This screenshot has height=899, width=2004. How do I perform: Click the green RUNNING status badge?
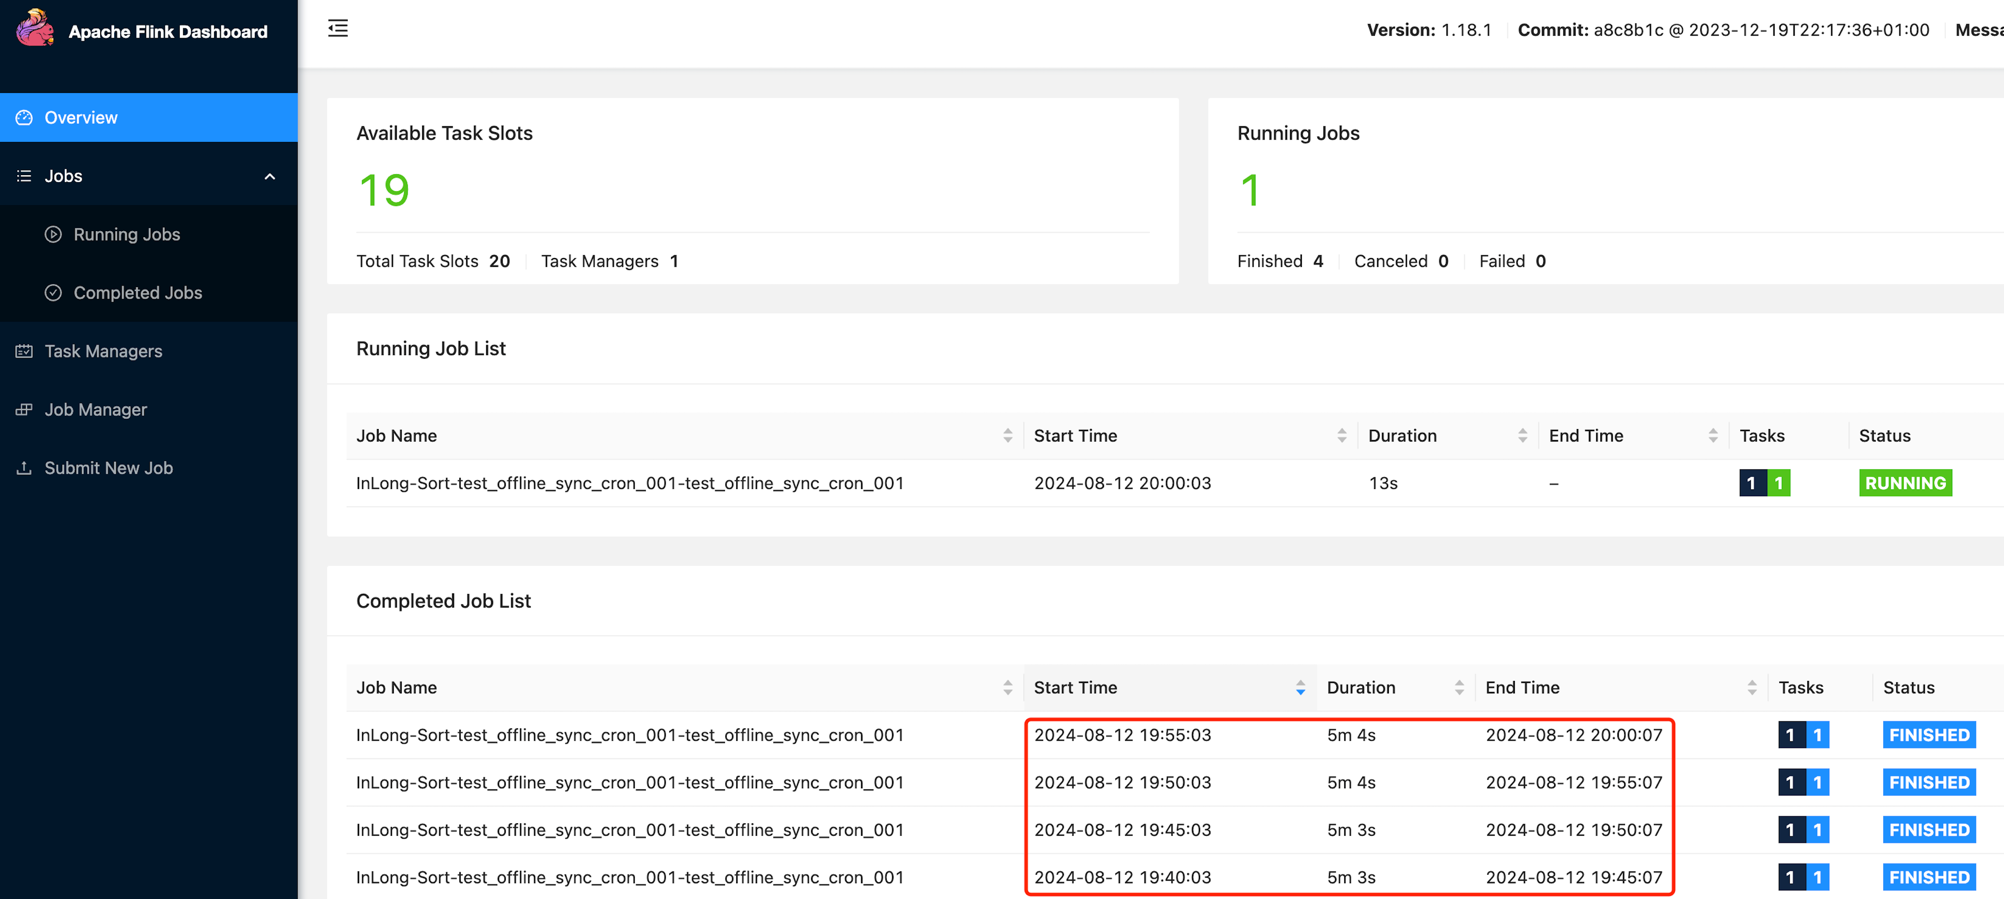coord(1905,483)
